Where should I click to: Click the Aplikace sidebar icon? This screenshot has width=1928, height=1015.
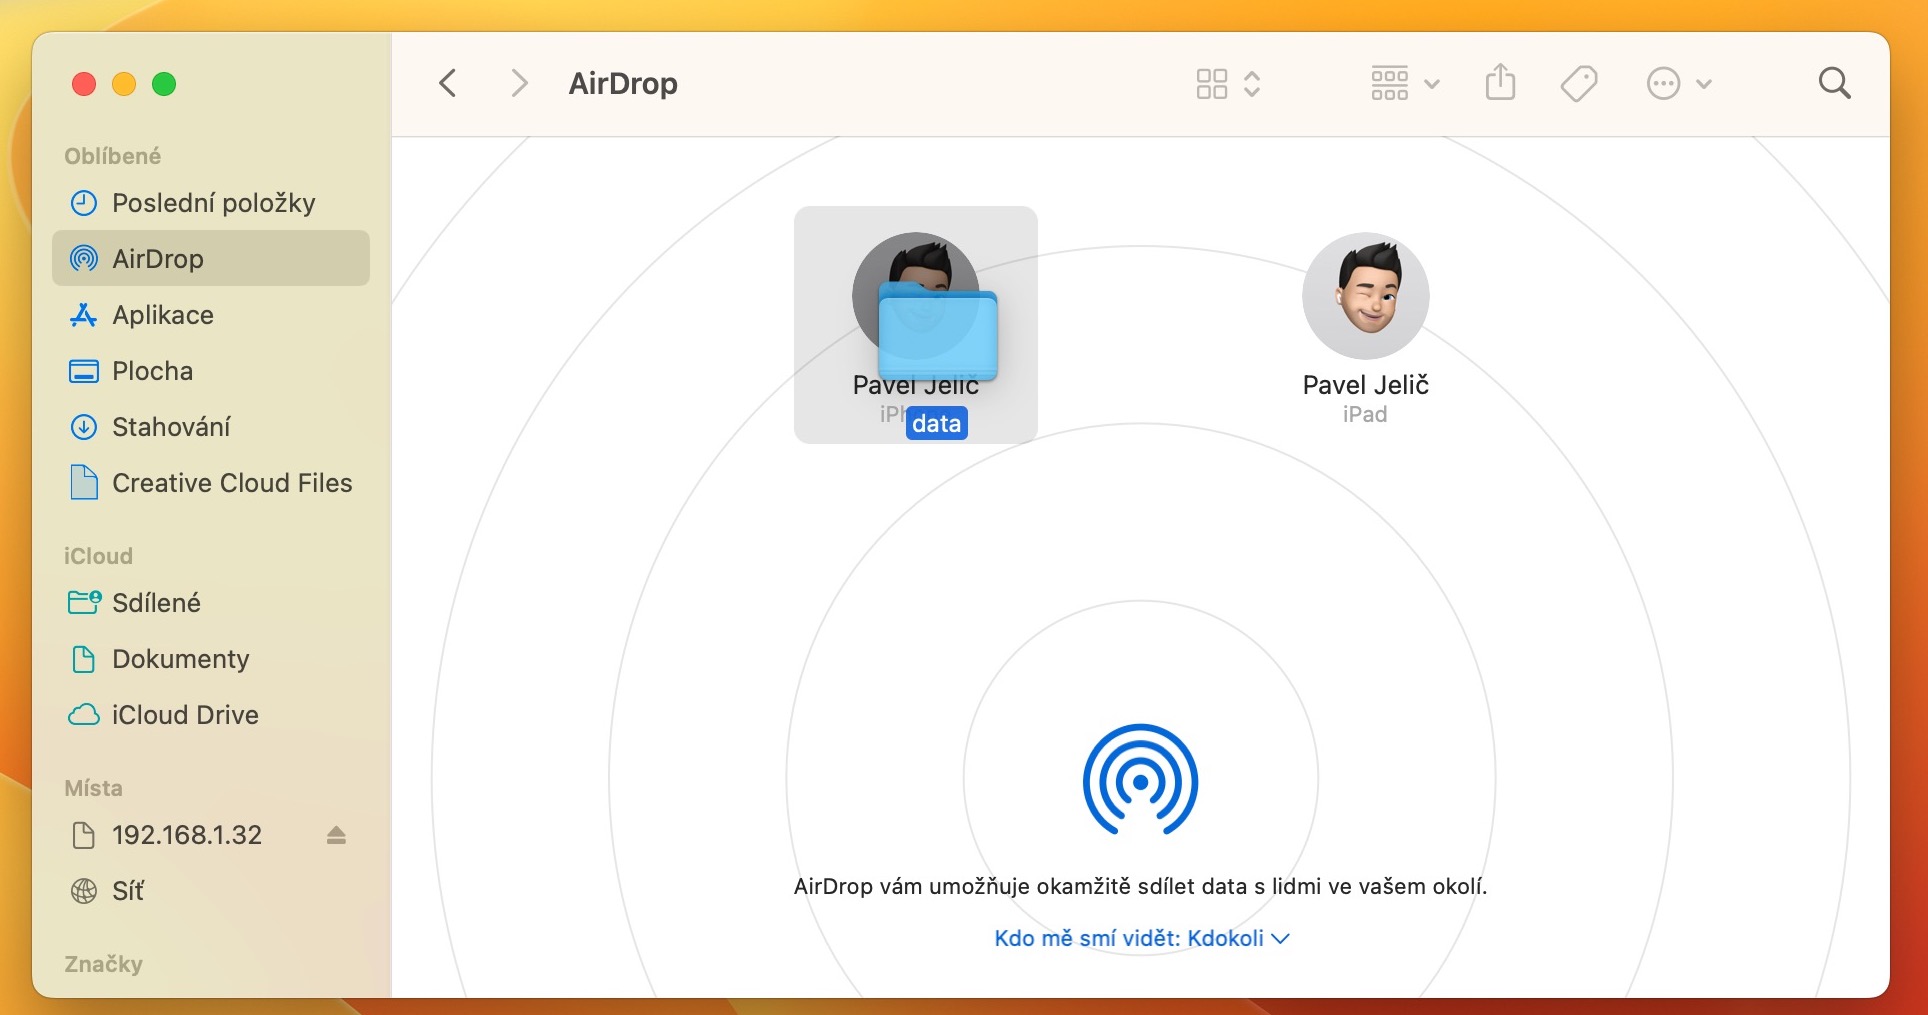(x=84, y=315)
